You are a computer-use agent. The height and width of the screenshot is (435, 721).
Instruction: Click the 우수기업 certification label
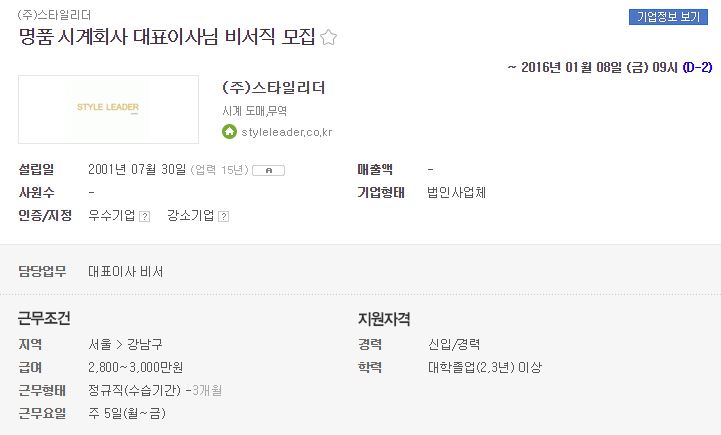pyautogui.click(x=112, y=215)
